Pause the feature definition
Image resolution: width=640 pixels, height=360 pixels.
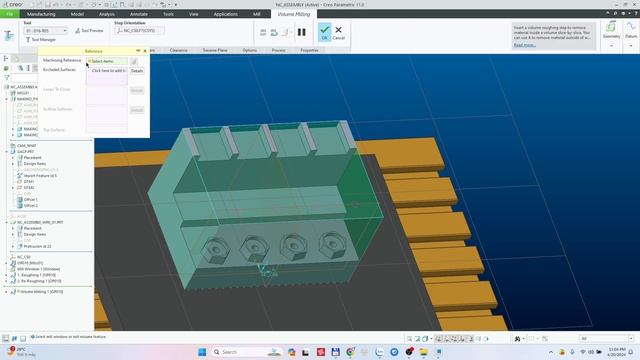[302, 32]
